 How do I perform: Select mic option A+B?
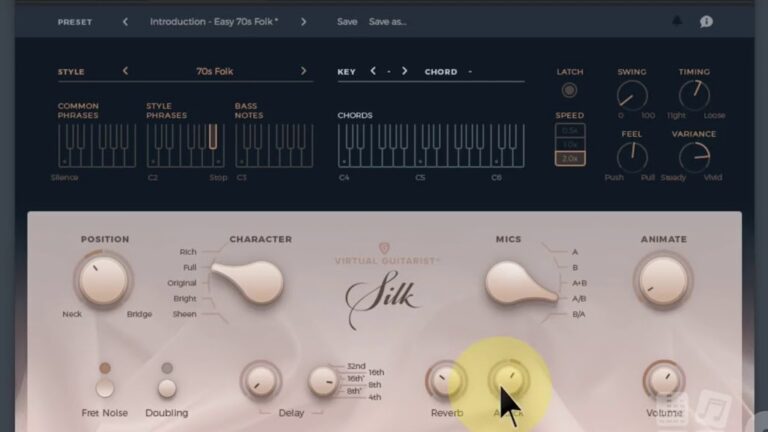click(579, 283)
